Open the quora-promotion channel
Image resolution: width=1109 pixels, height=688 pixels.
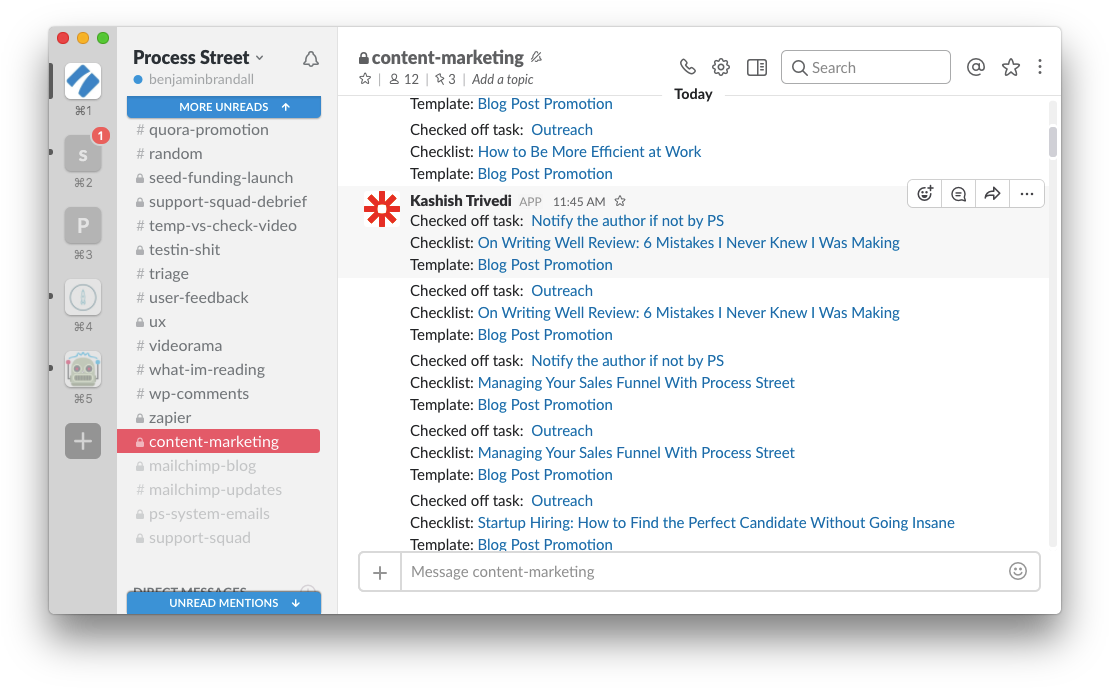[208, 129]
